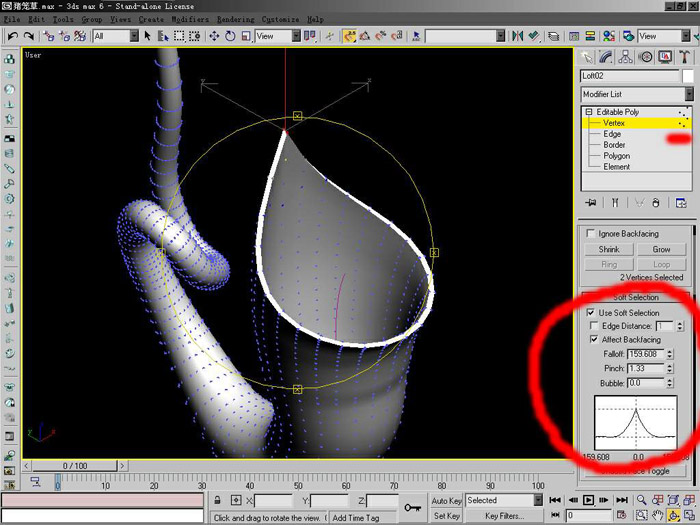
Task: Click the Loft02 object name field
Action: click(x=629, y=76)
